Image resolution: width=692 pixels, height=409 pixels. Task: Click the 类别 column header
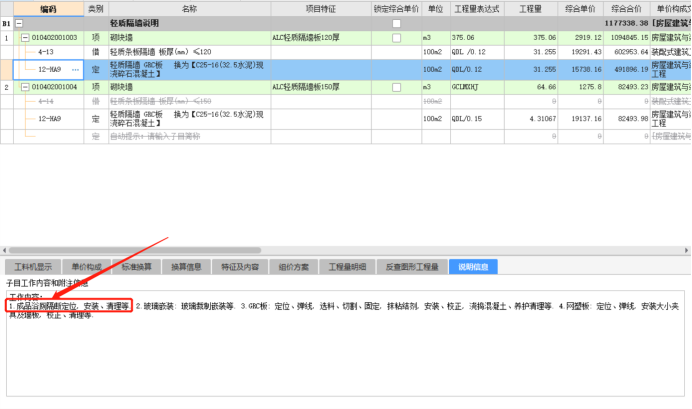pos(96,9)
